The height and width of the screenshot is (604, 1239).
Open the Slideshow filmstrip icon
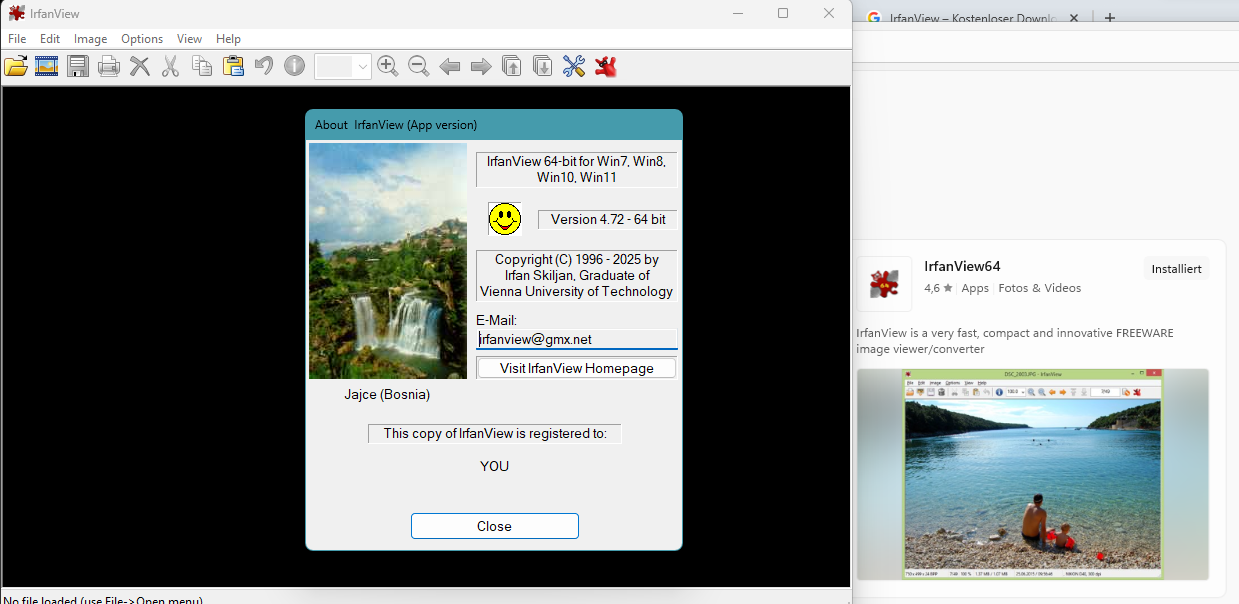[47, 67]
